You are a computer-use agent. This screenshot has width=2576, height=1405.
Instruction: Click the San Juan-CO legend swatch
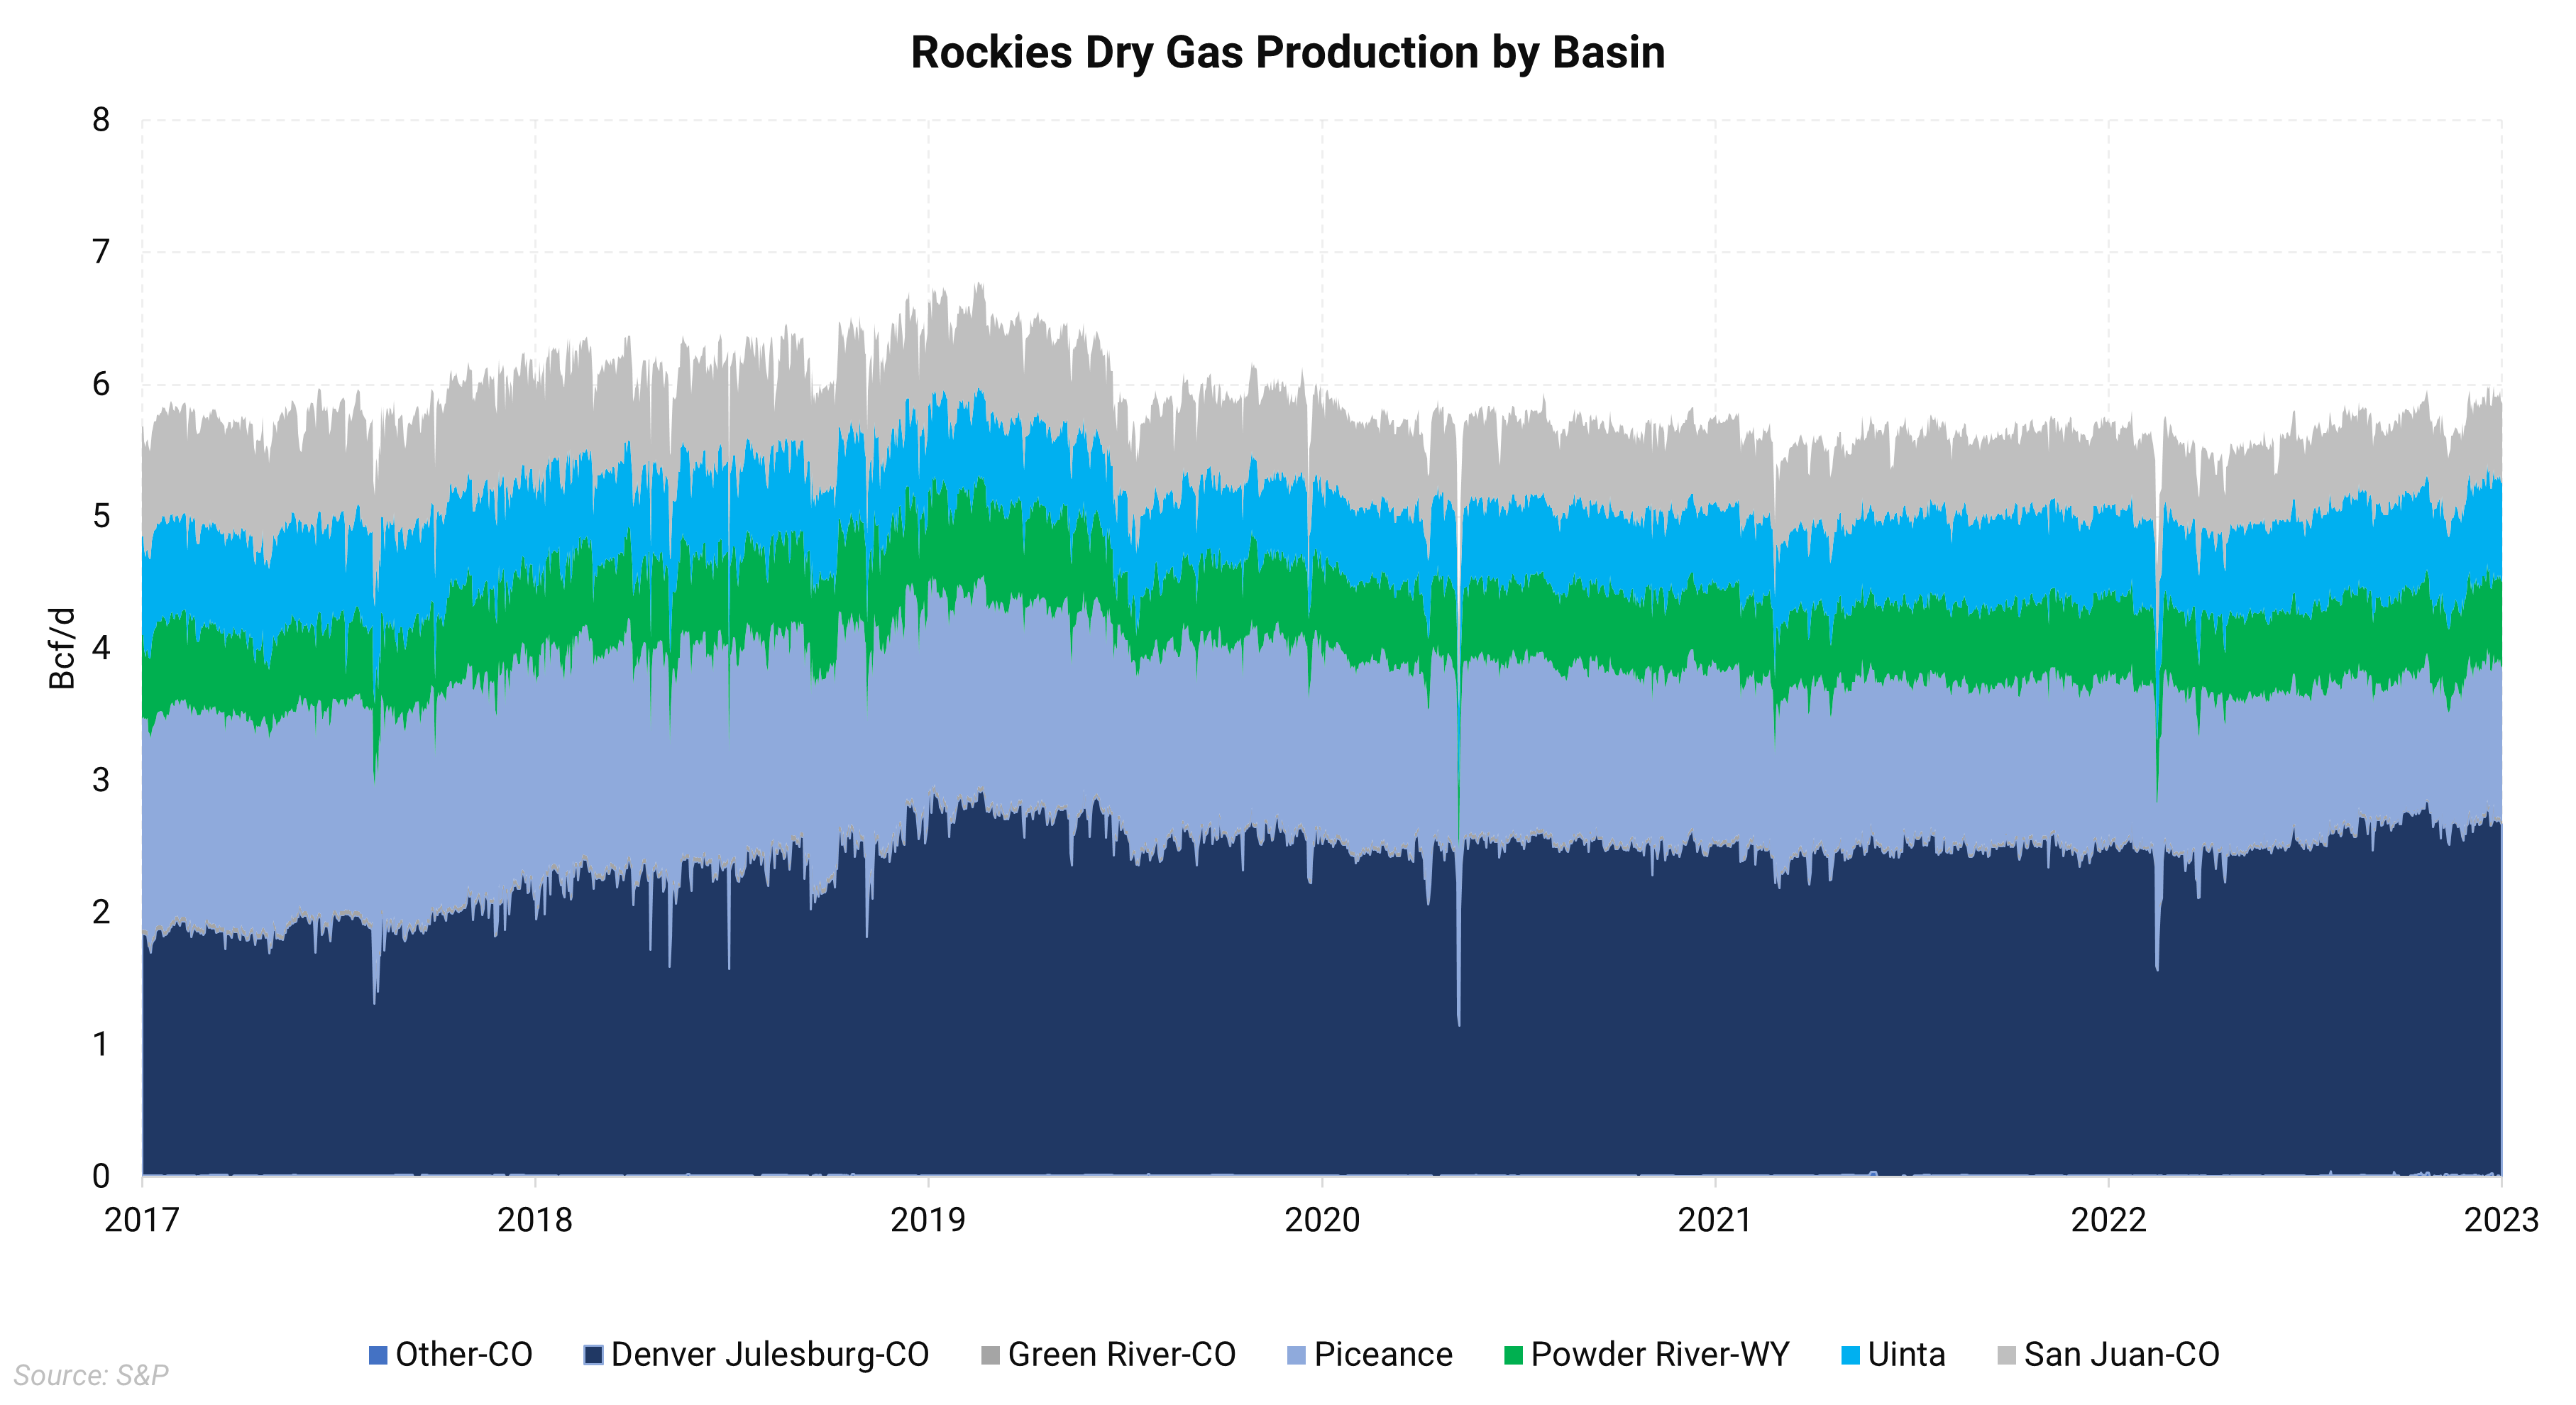(2006, 1356)
